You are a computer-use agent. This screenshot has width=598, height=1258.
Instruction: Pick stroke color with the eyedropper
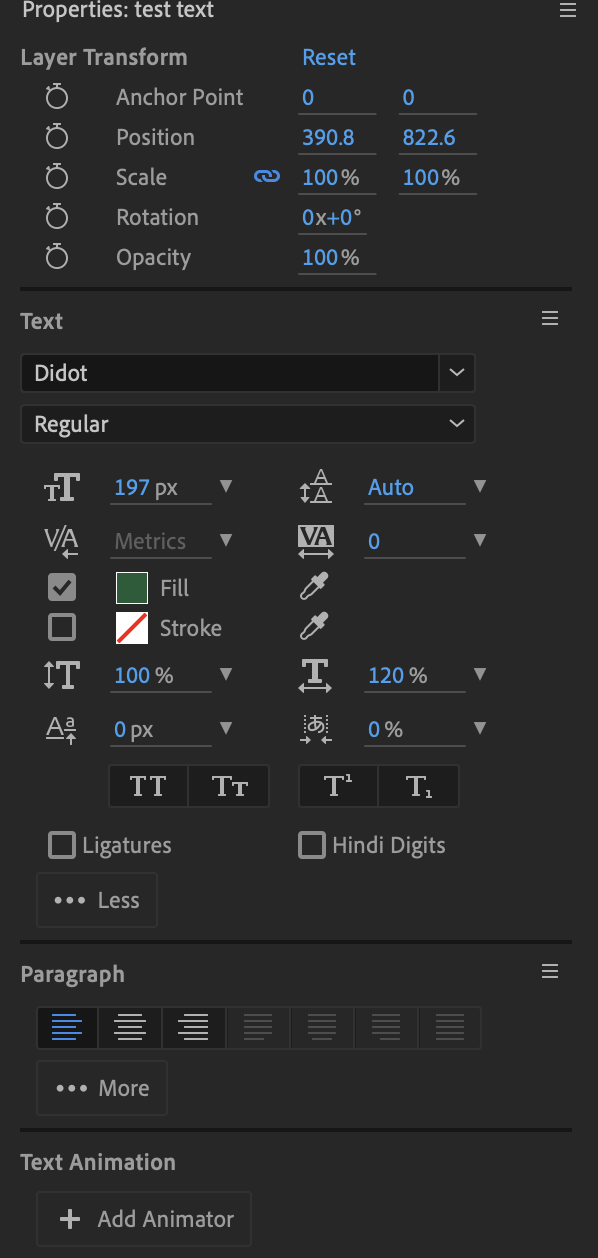(314, 627)
